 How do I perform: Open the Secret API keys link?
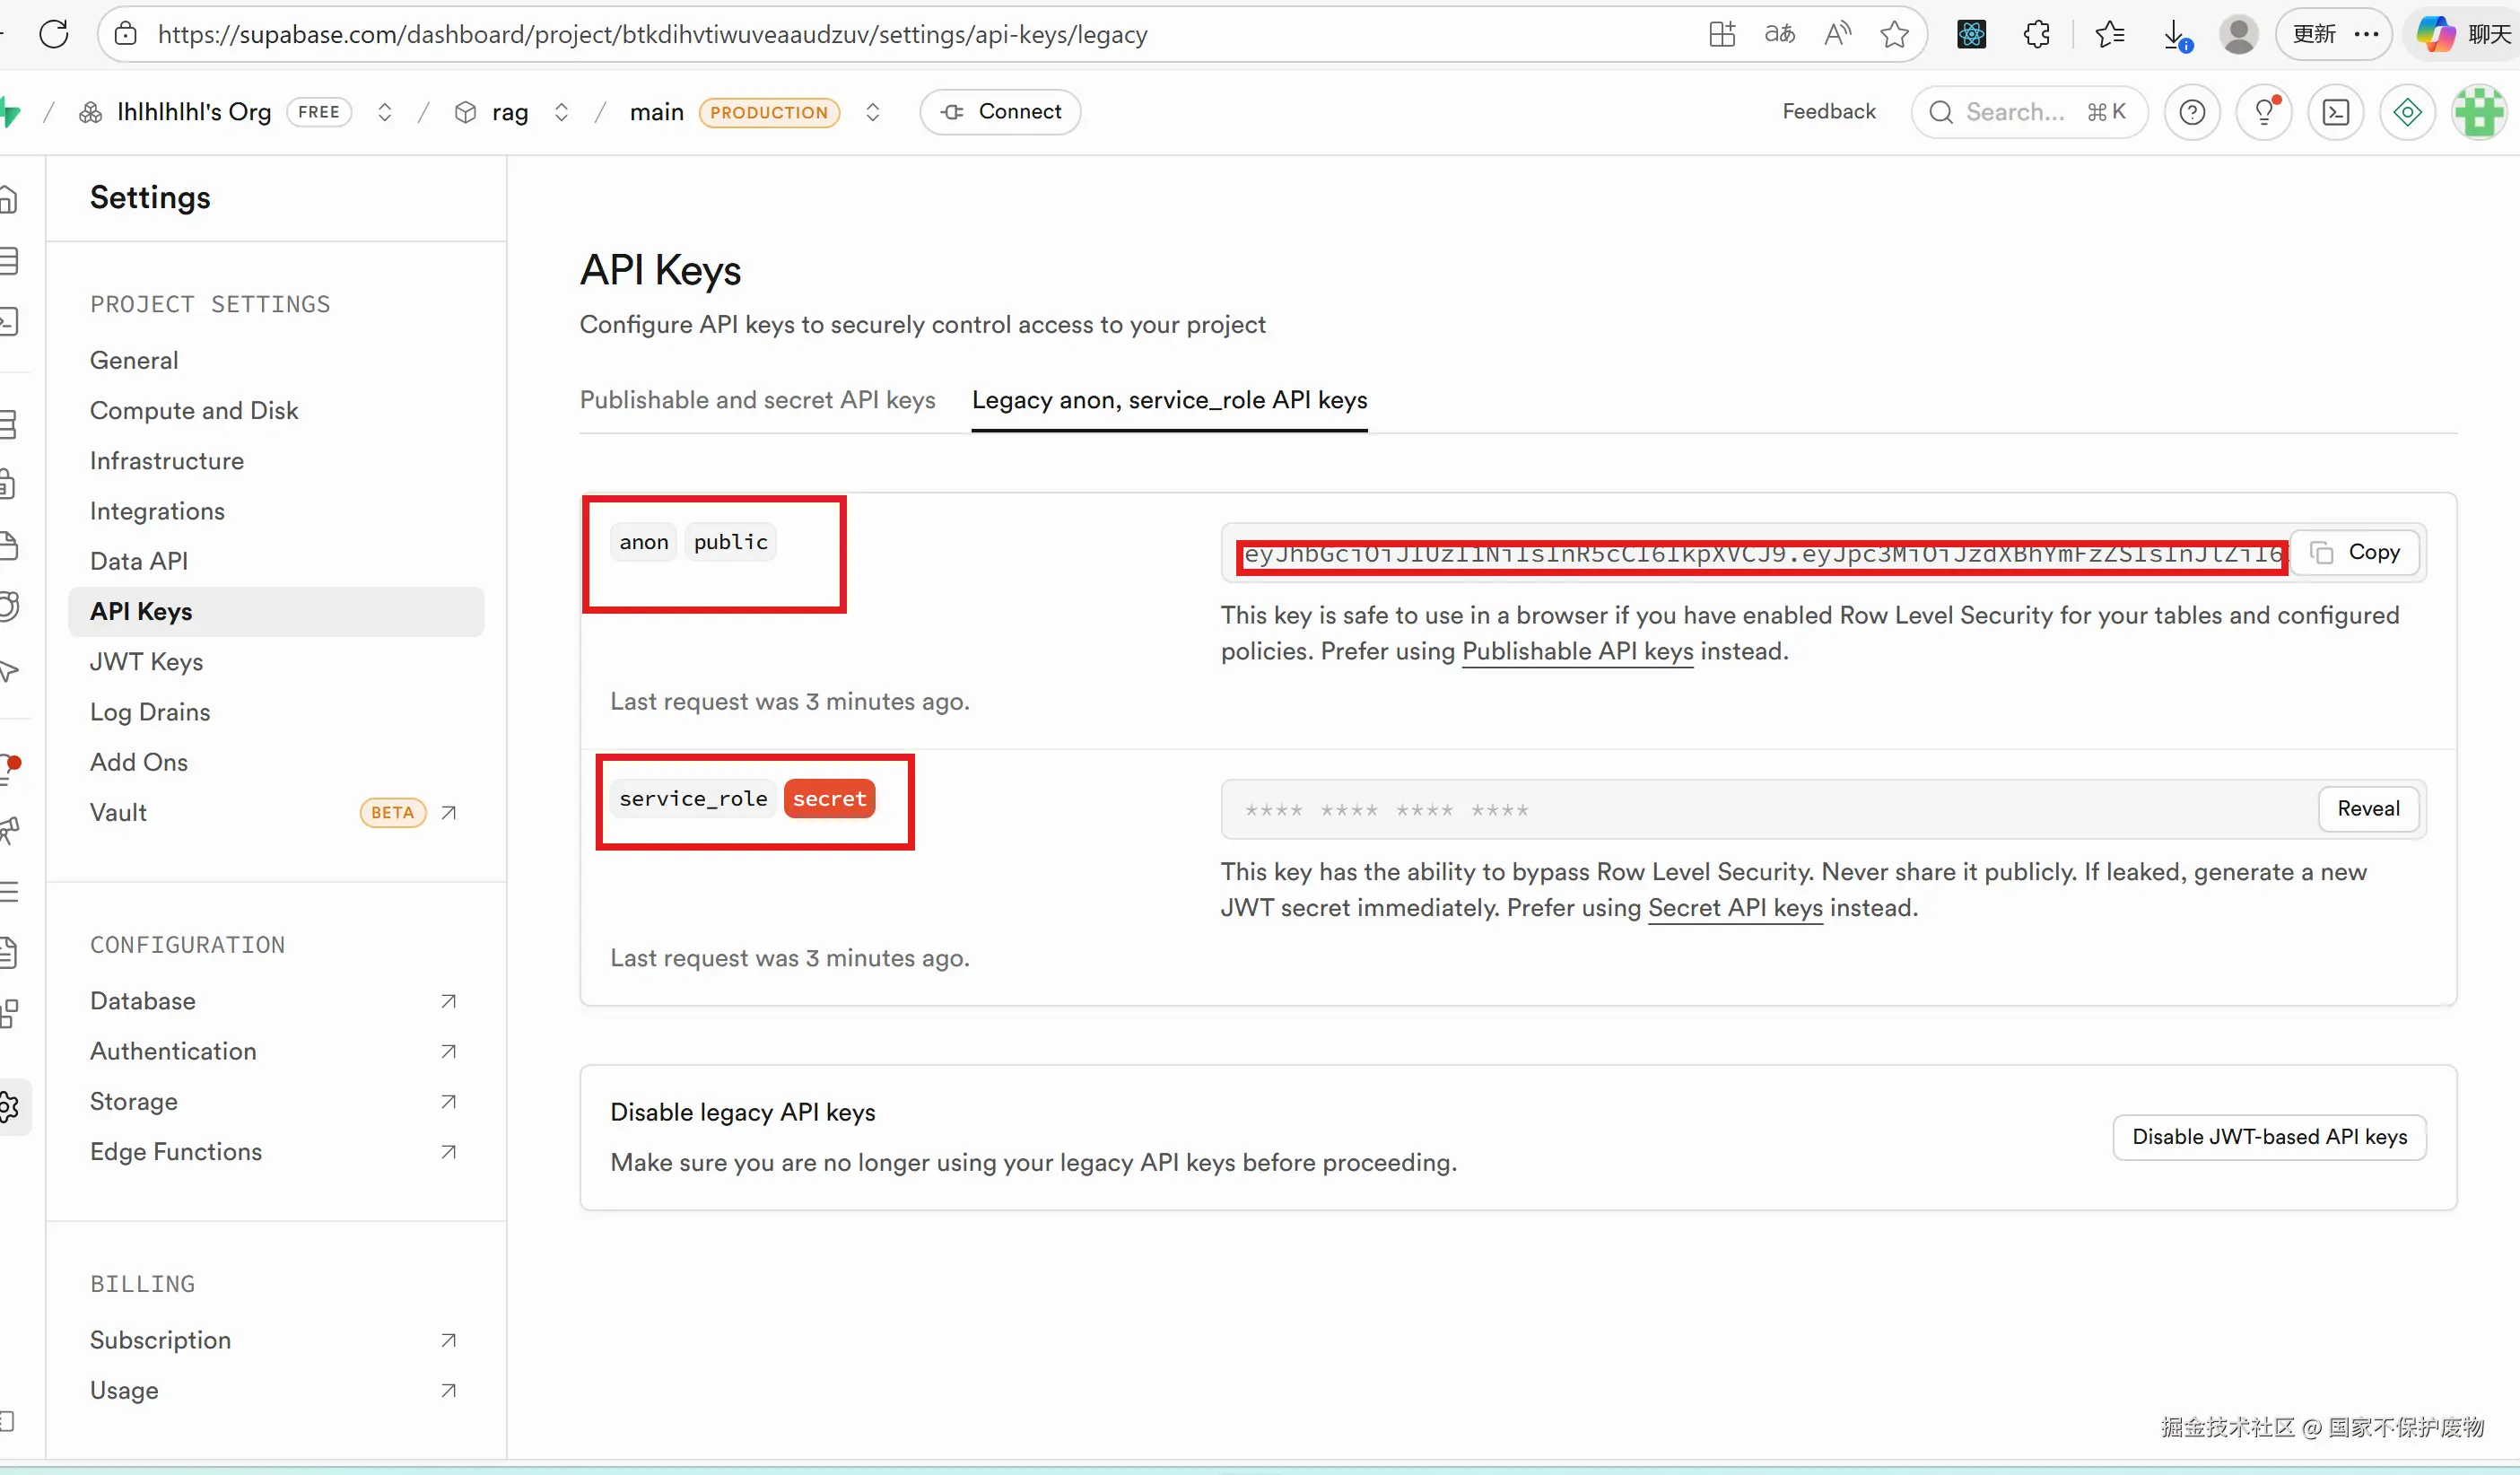(x=1735, y=908)
